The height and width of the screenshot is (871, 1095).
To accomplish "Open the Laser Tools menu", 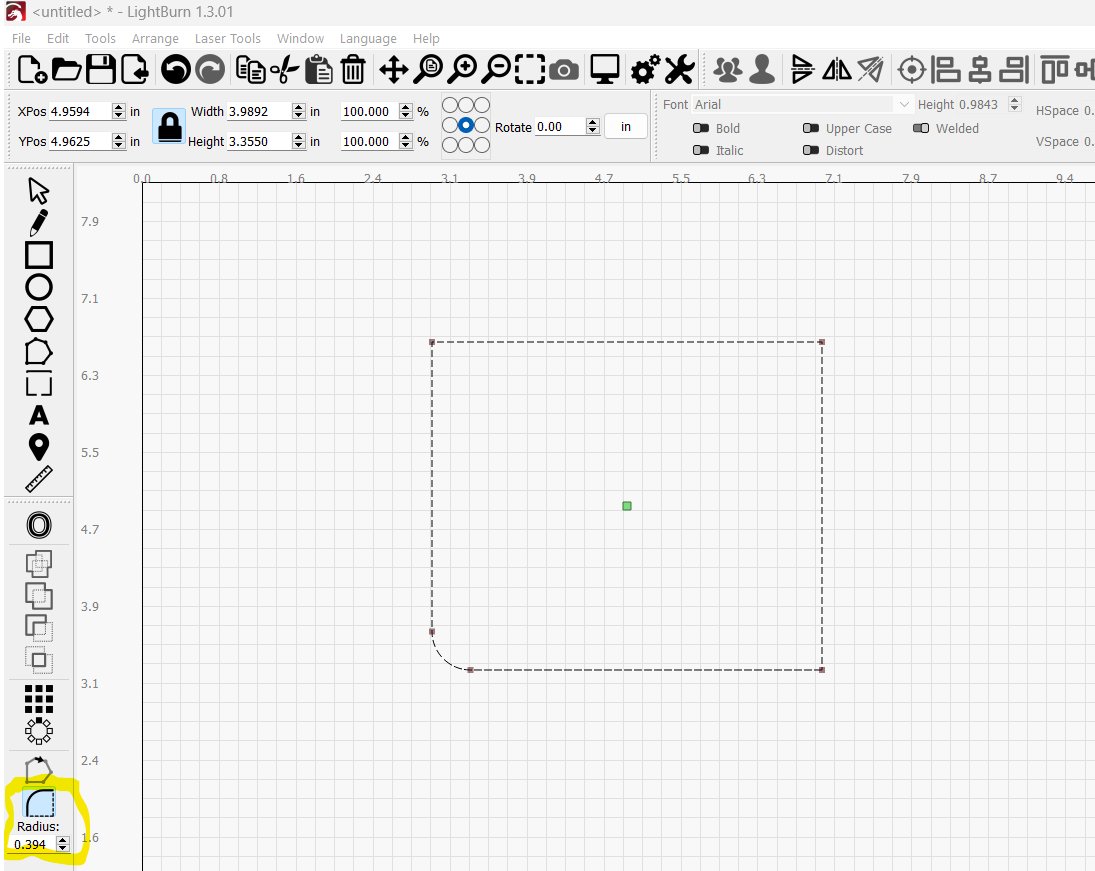I will tap(228, 38).
